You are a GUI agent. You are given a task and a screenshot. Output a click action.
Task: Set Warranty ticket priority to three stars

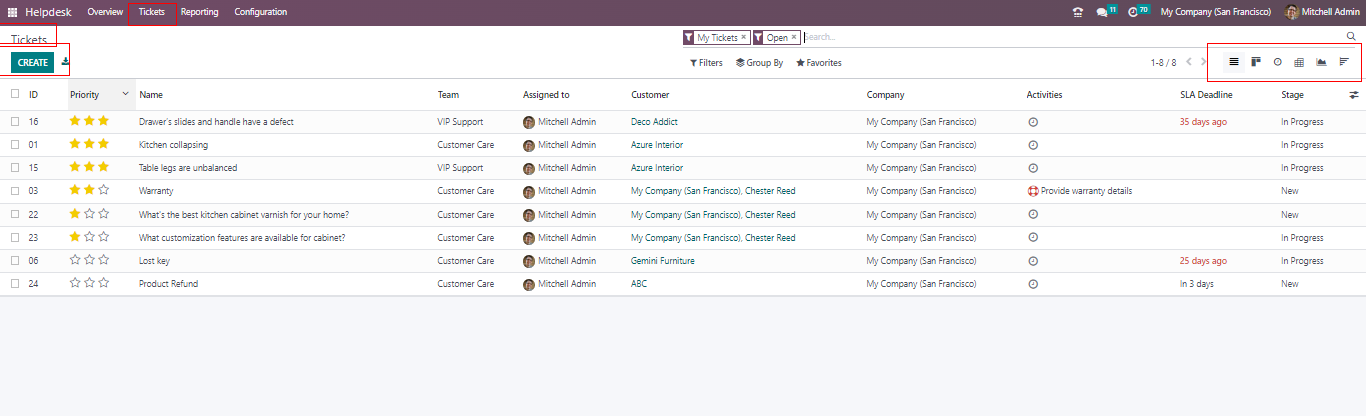103,191
